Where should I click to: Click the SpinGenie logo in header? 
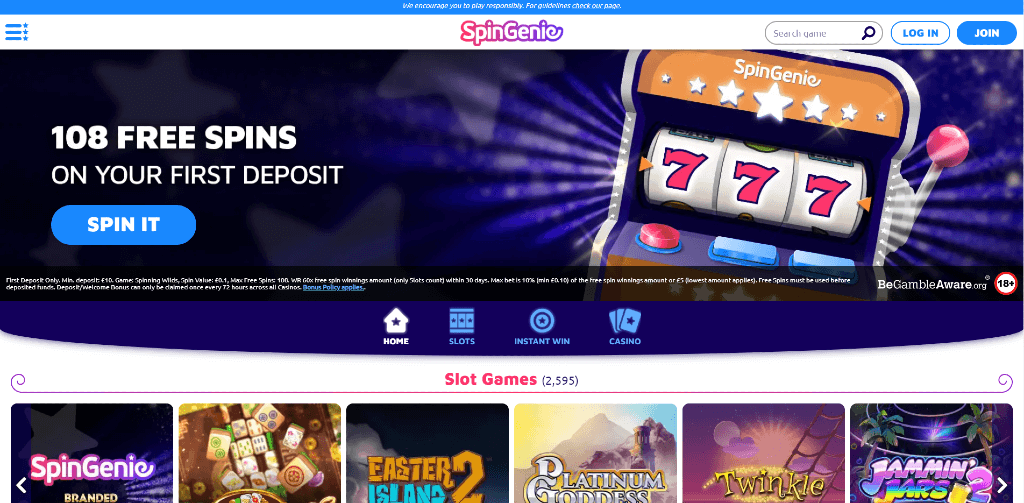coord(511,32)
